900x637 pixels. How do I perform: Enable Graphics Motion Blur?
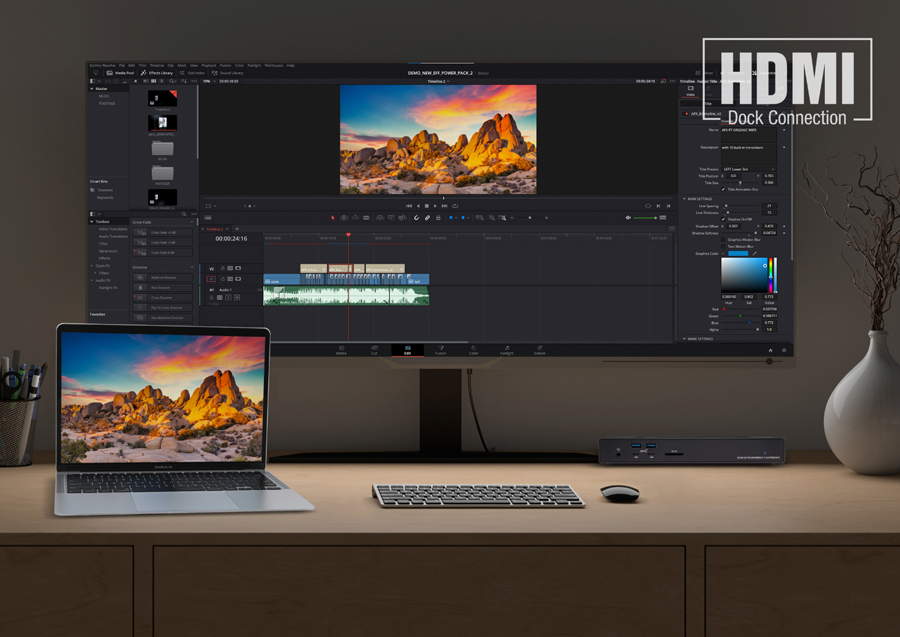point(723,240)
